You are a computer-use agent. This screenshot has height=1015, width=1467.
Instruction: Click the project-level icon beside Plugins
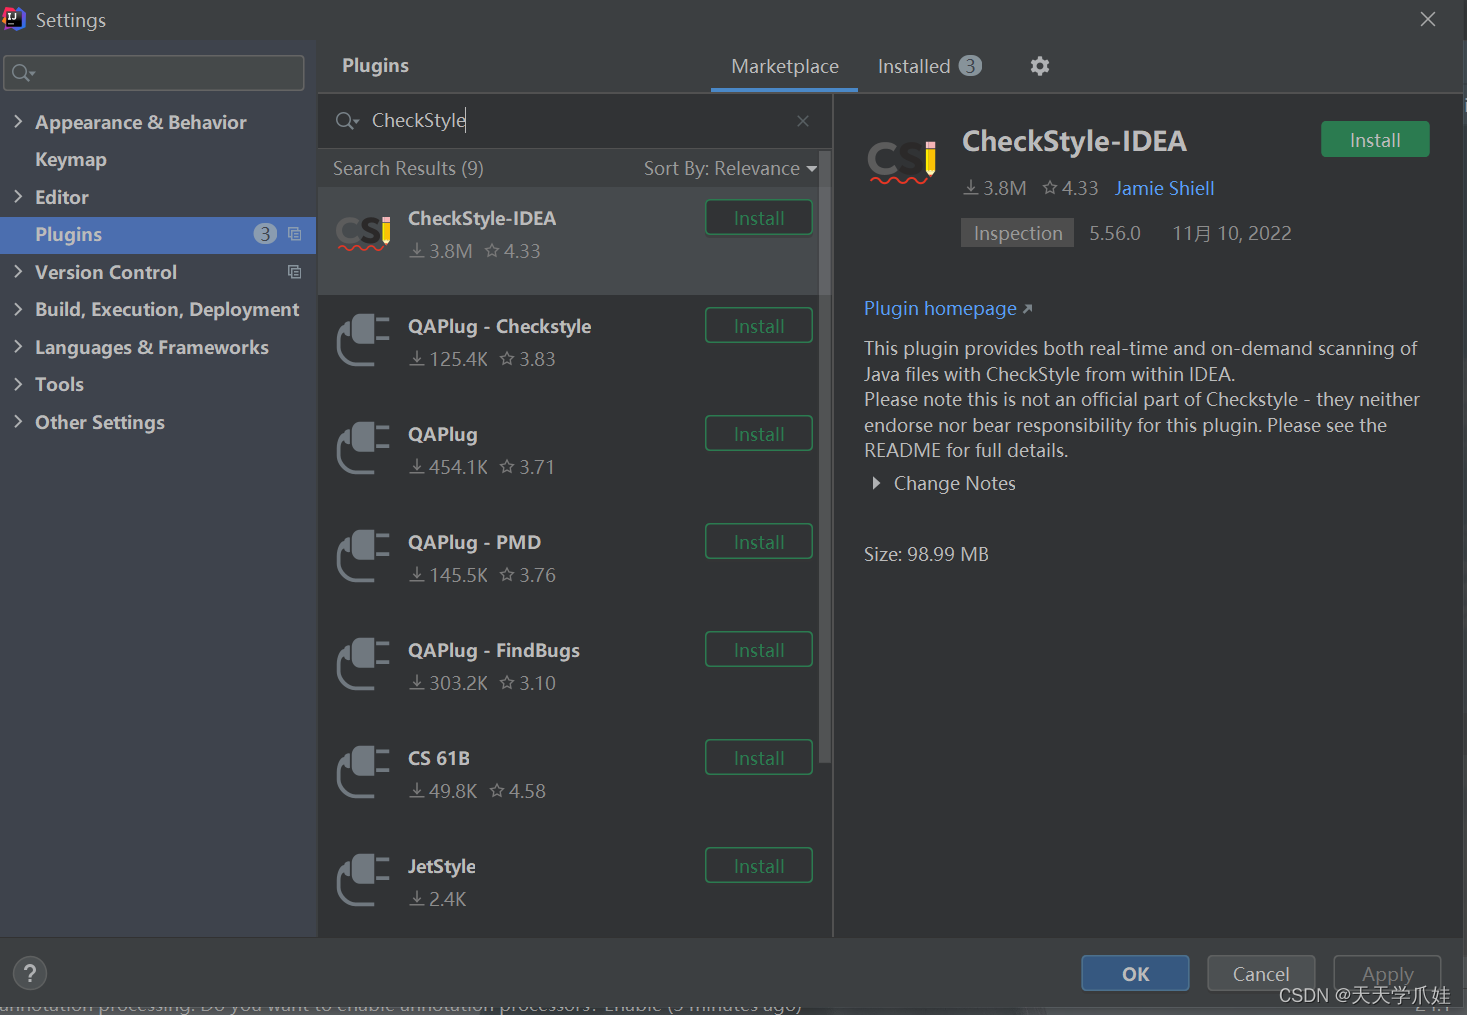[x=294, y=234]
